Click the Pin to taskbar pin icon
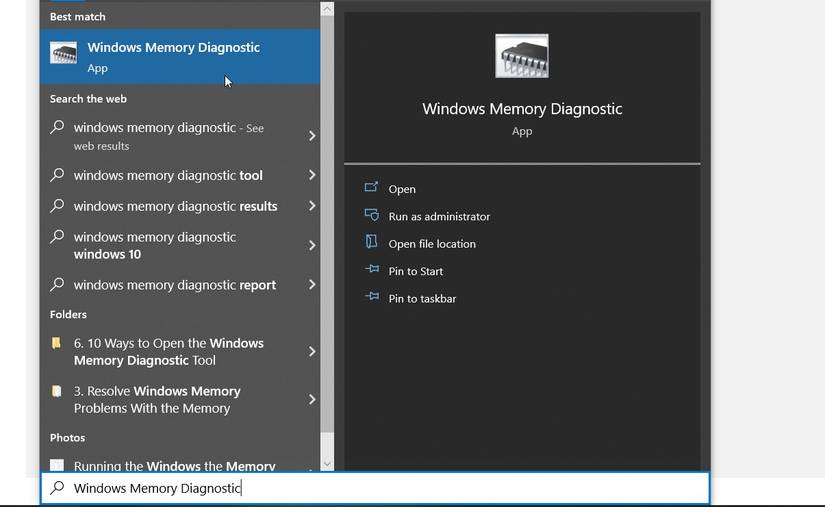 372,298
